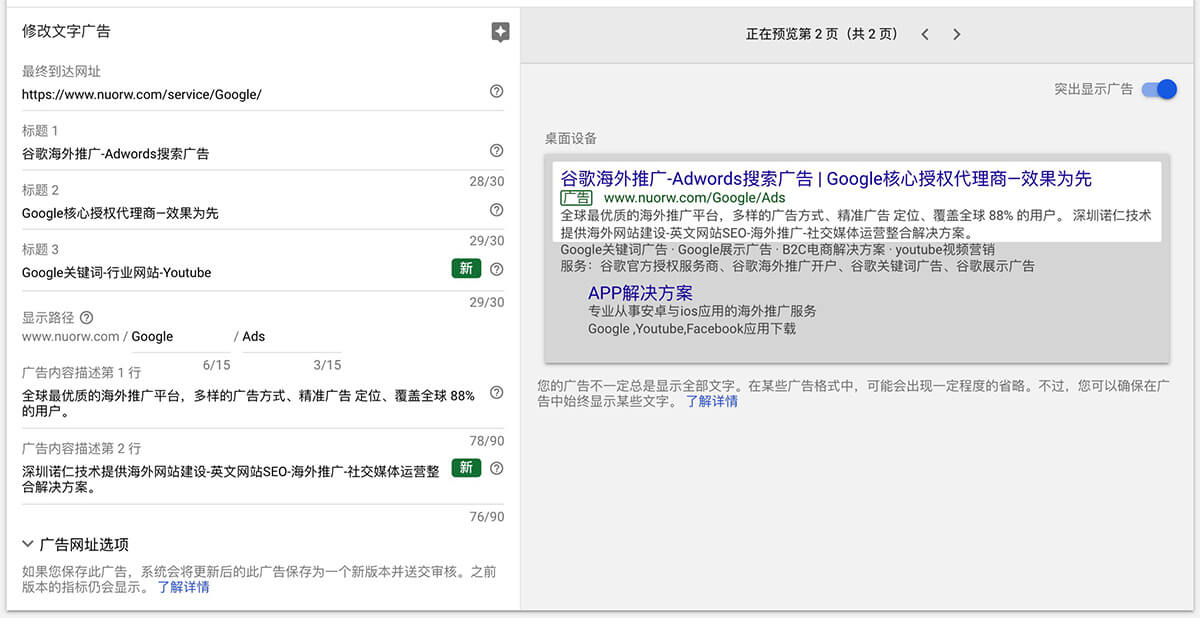Click the 新 badge next to description line 2
The width and height of the screenshot is (1200, 618).
tap(466, 467)
